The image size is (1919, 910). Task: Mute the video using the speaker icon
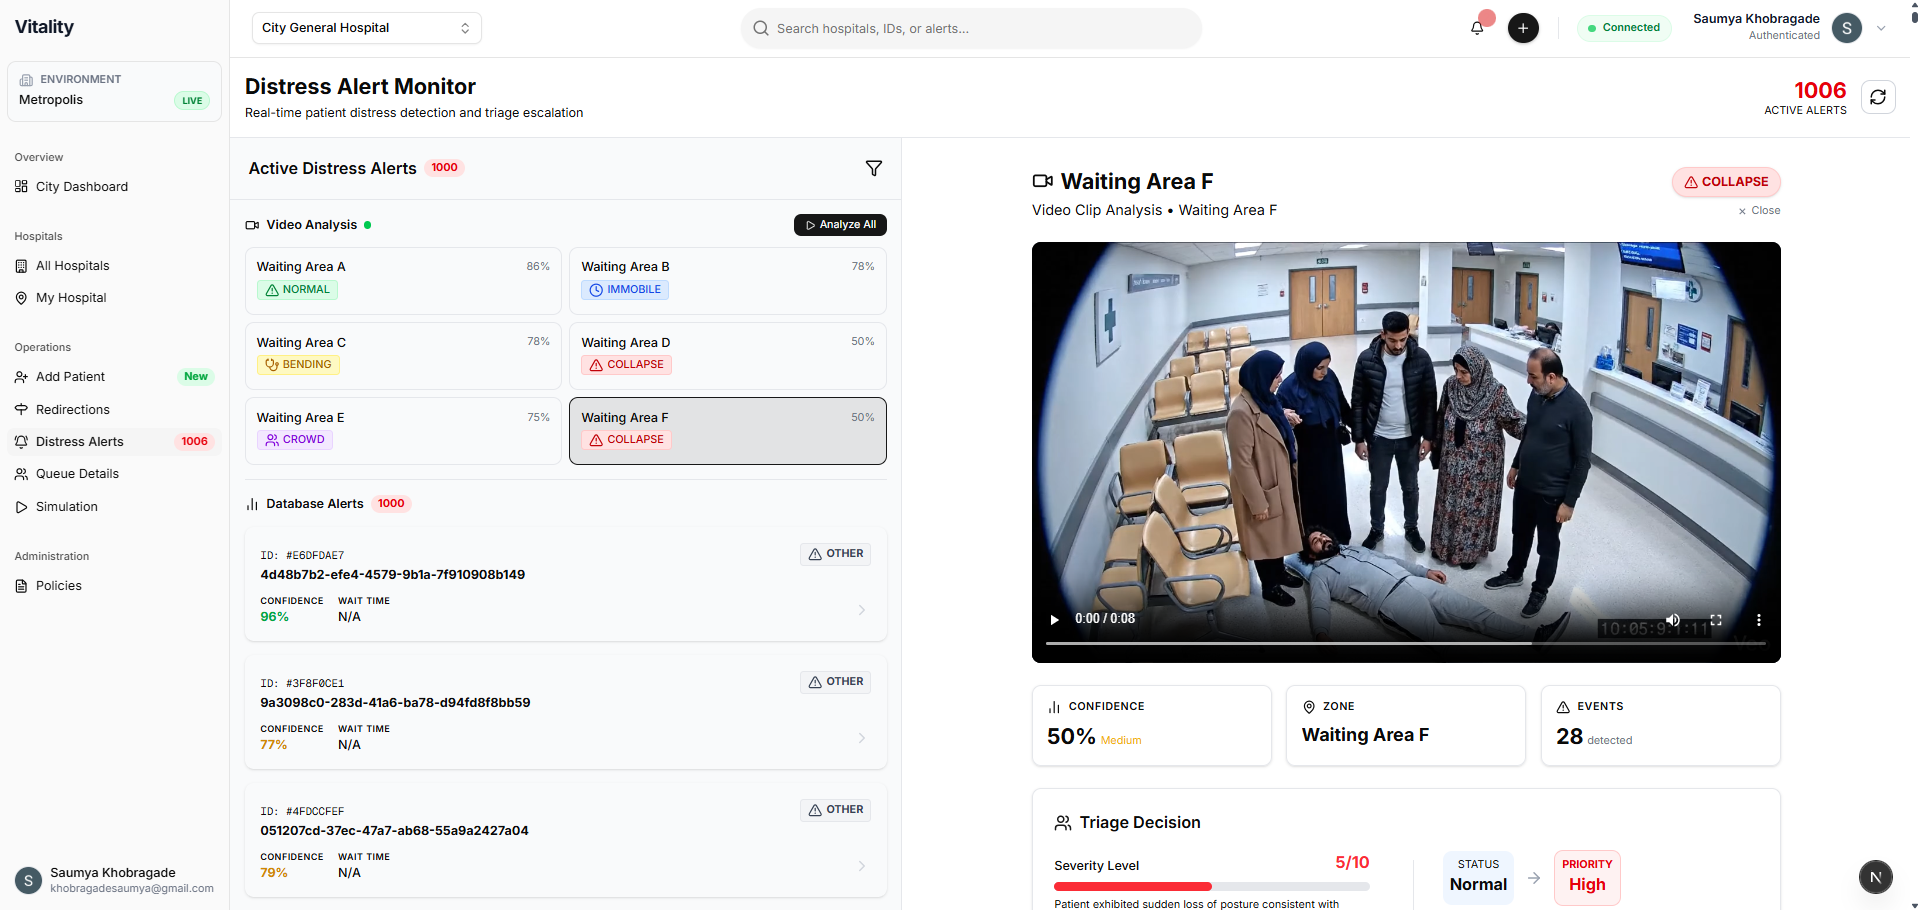click(1672, 620)
